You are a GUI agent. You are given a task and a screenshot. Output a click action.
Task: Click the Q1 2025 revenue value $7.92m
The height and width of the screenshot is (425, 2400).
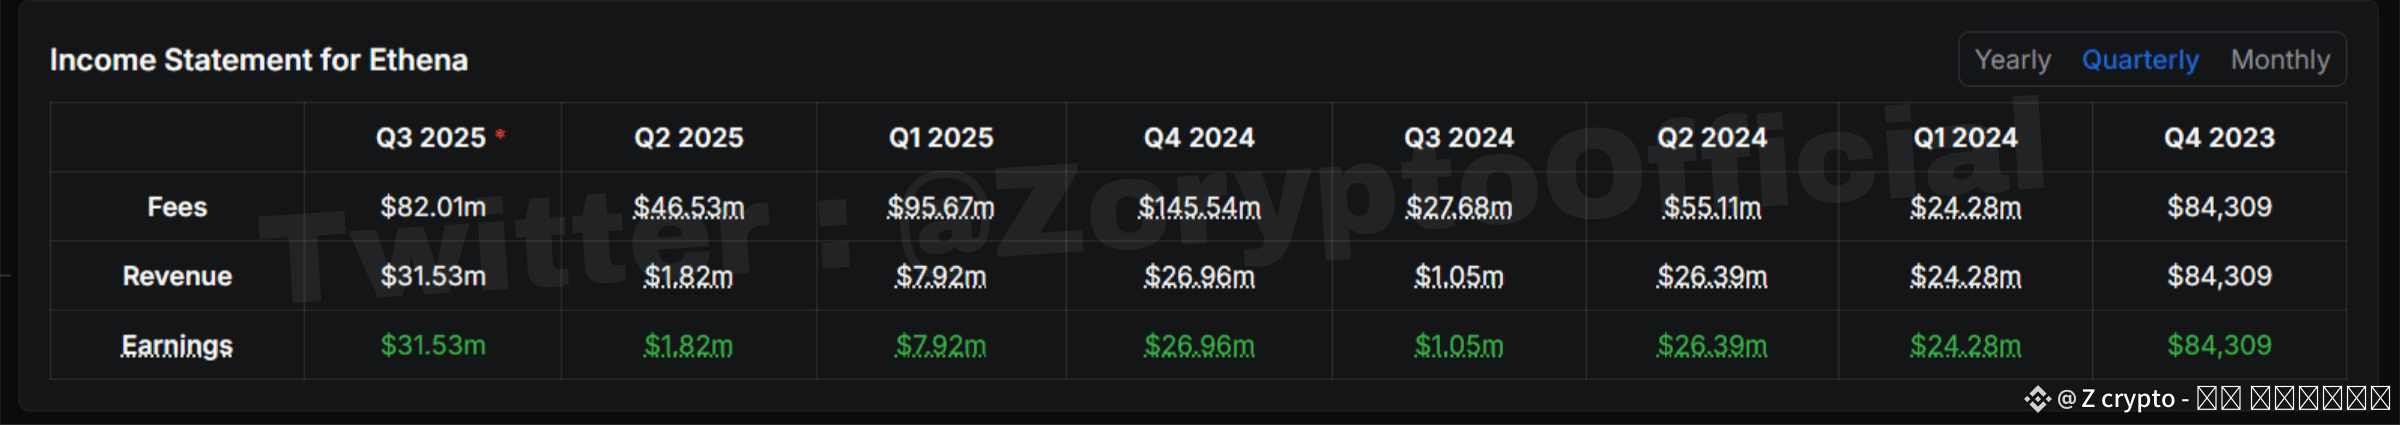point(941,277)
